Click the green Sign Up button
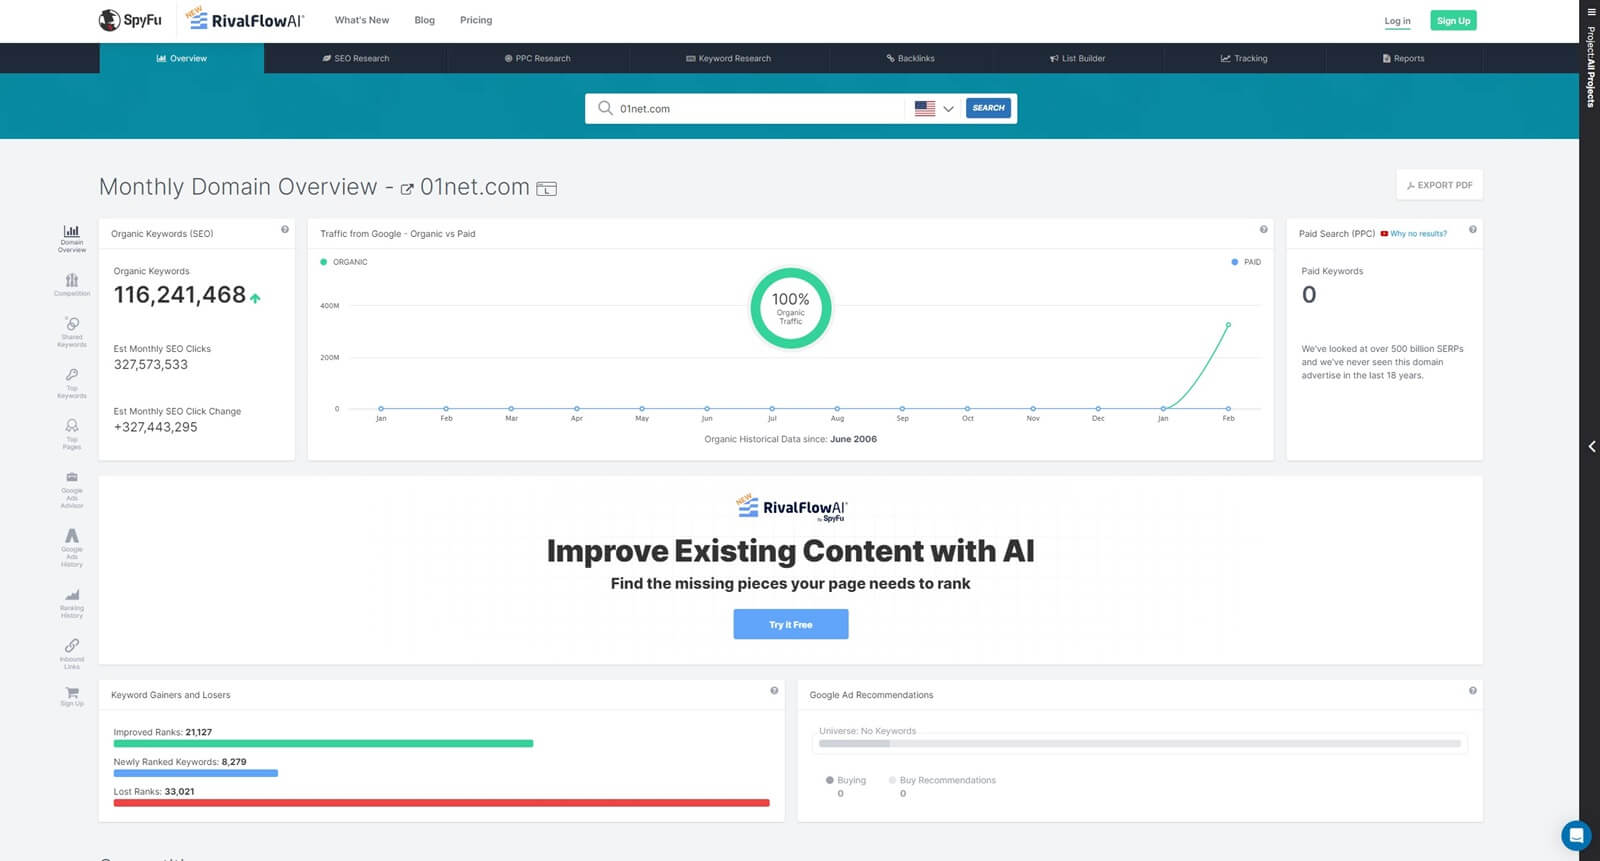This screenshot has height=861, width=1600. tap(1454, 20)
